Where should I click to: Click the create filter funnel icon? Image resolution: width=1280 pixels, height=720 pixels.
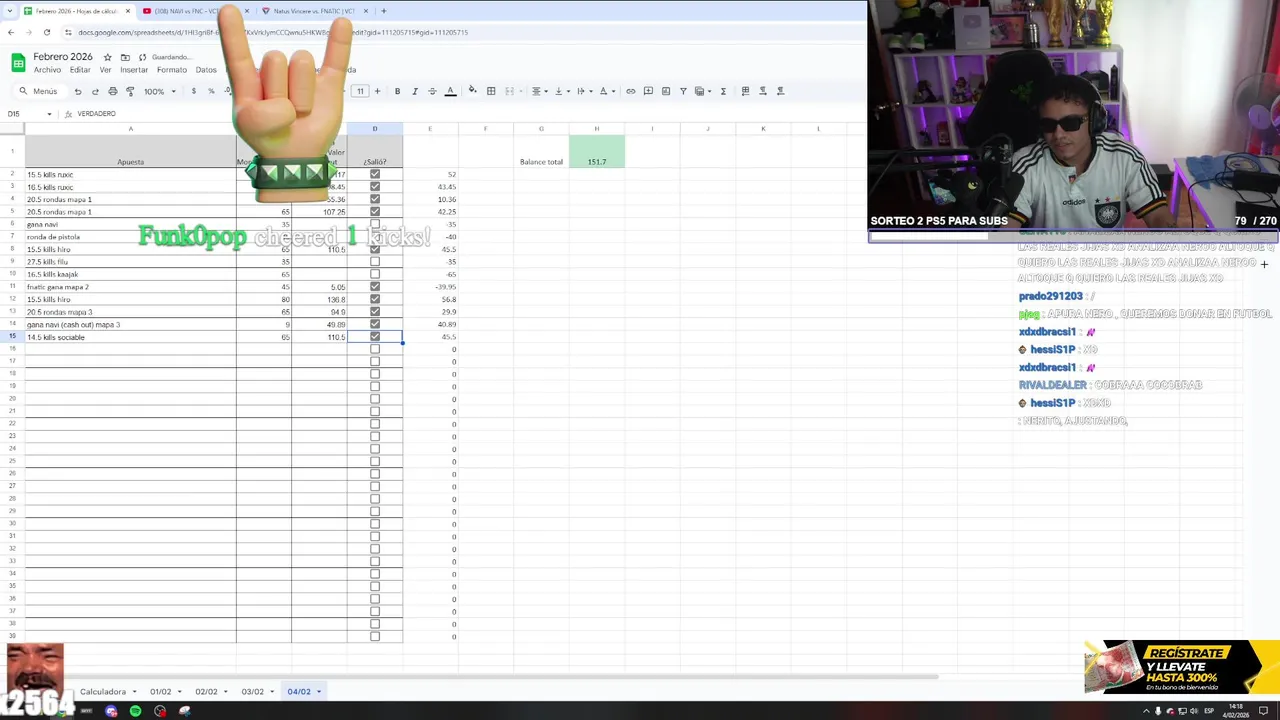tap(683, 91)
